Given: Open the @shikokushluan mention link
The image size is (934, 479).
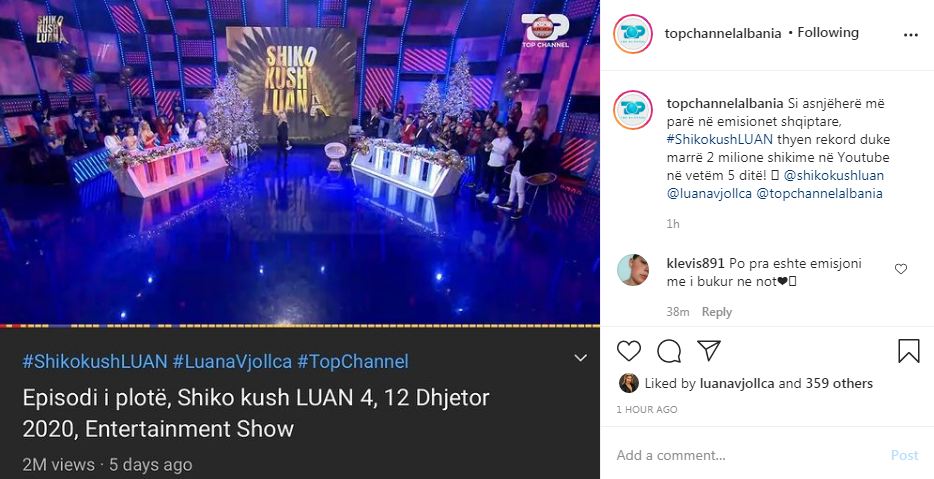Looking at the screenshot, I should pyautogui.click(x=830, y=175).
